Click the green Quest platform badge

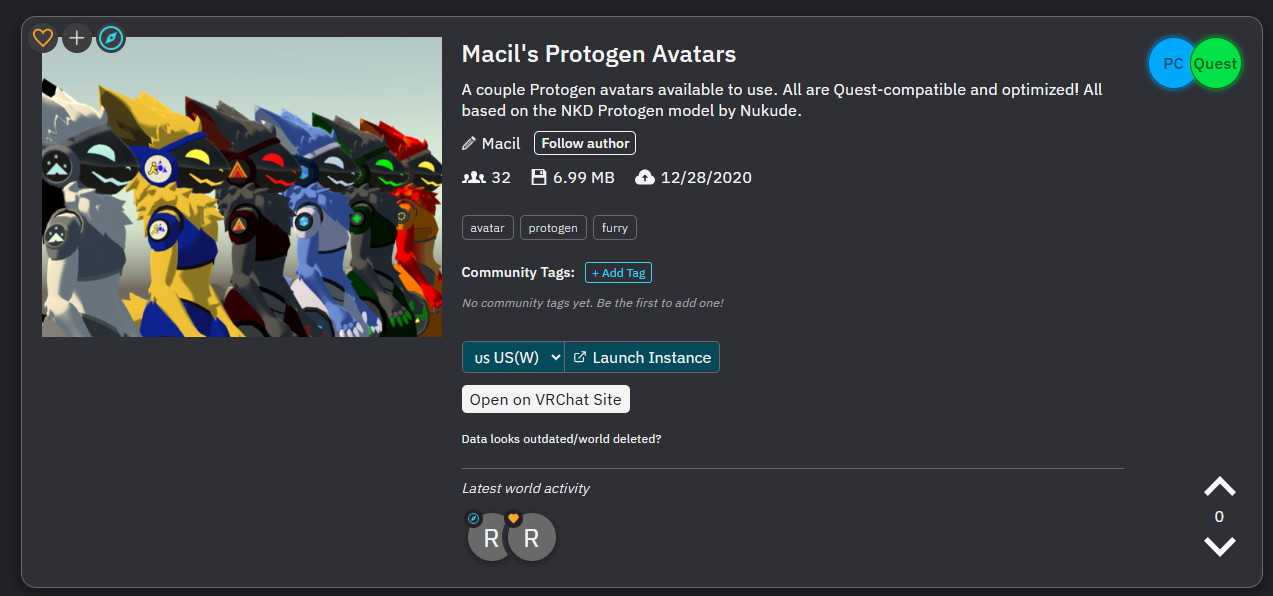1216,63
